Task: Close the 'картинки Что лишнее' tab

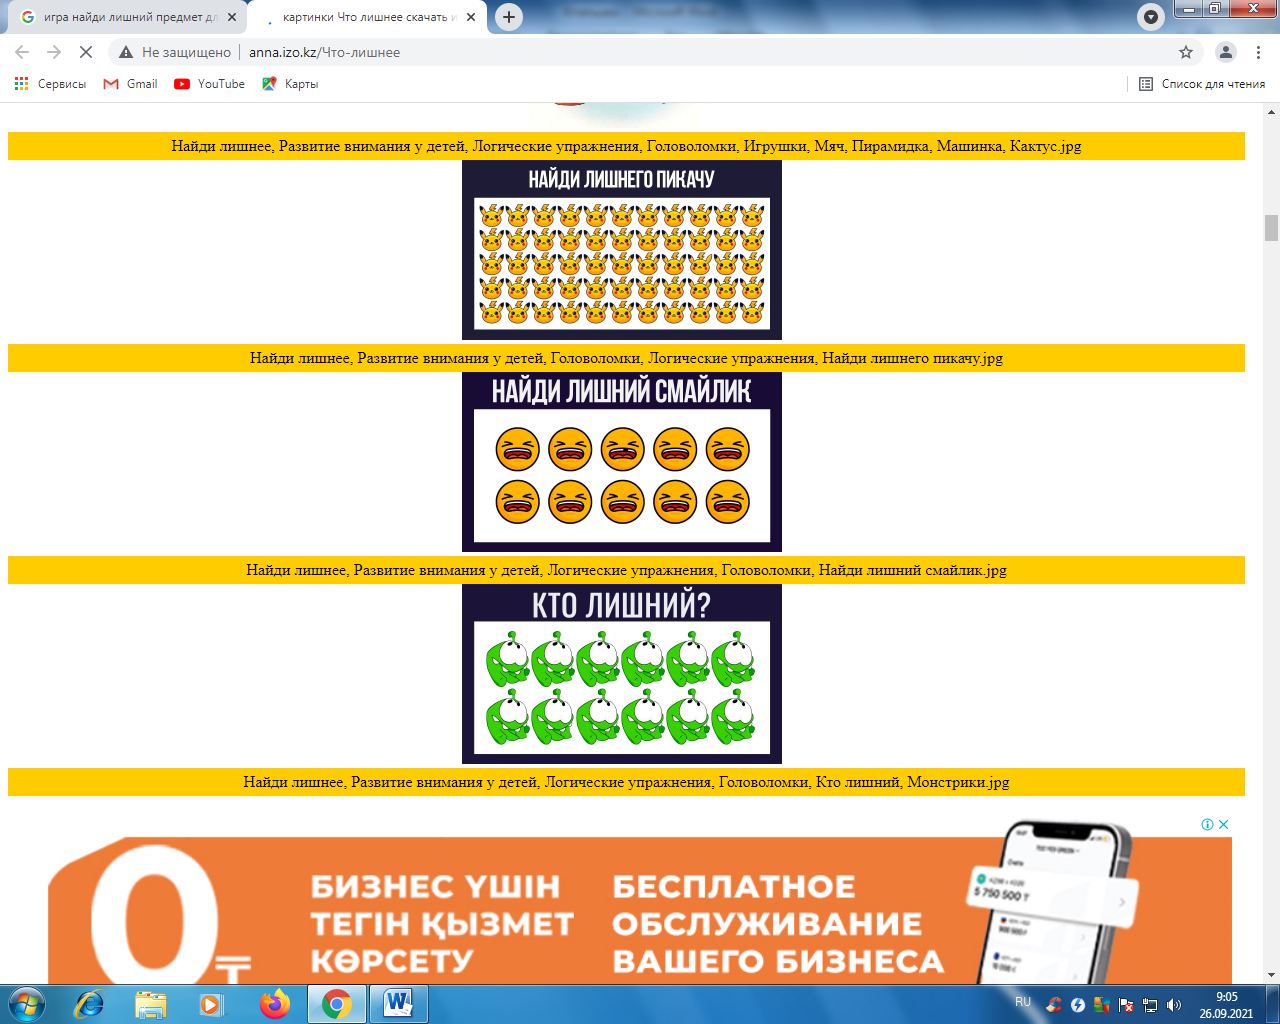Action: point(471,17)
